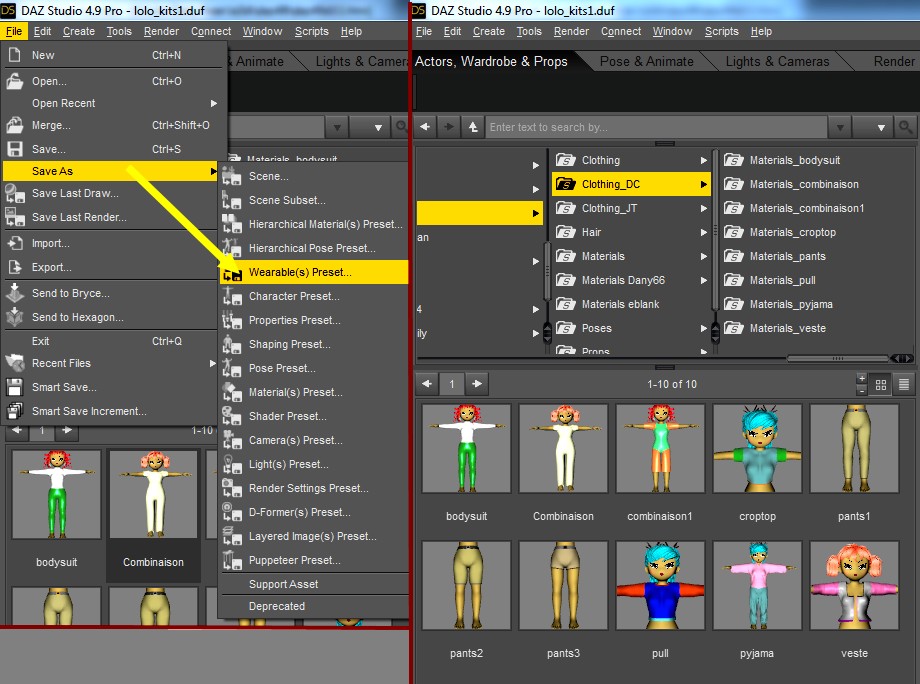Click the go-up-one-level arrow in right window

(473, 127)
